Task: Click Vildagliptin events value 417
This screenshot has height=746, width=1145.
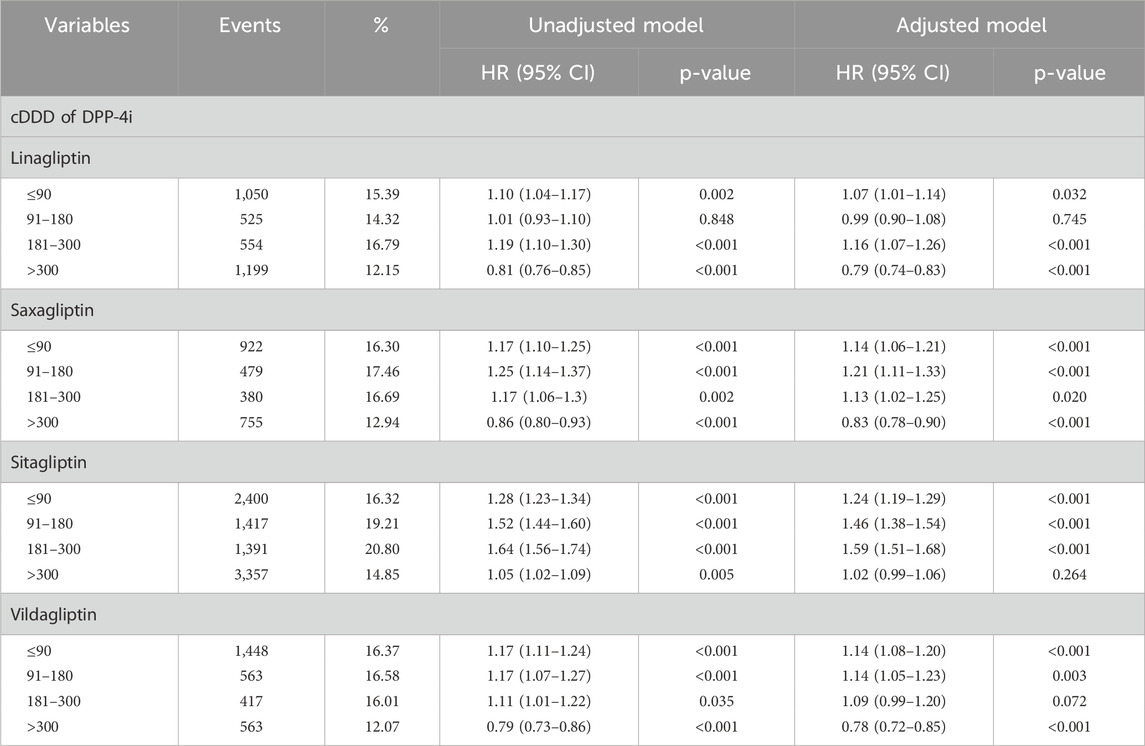Action: tap(251, 702)
